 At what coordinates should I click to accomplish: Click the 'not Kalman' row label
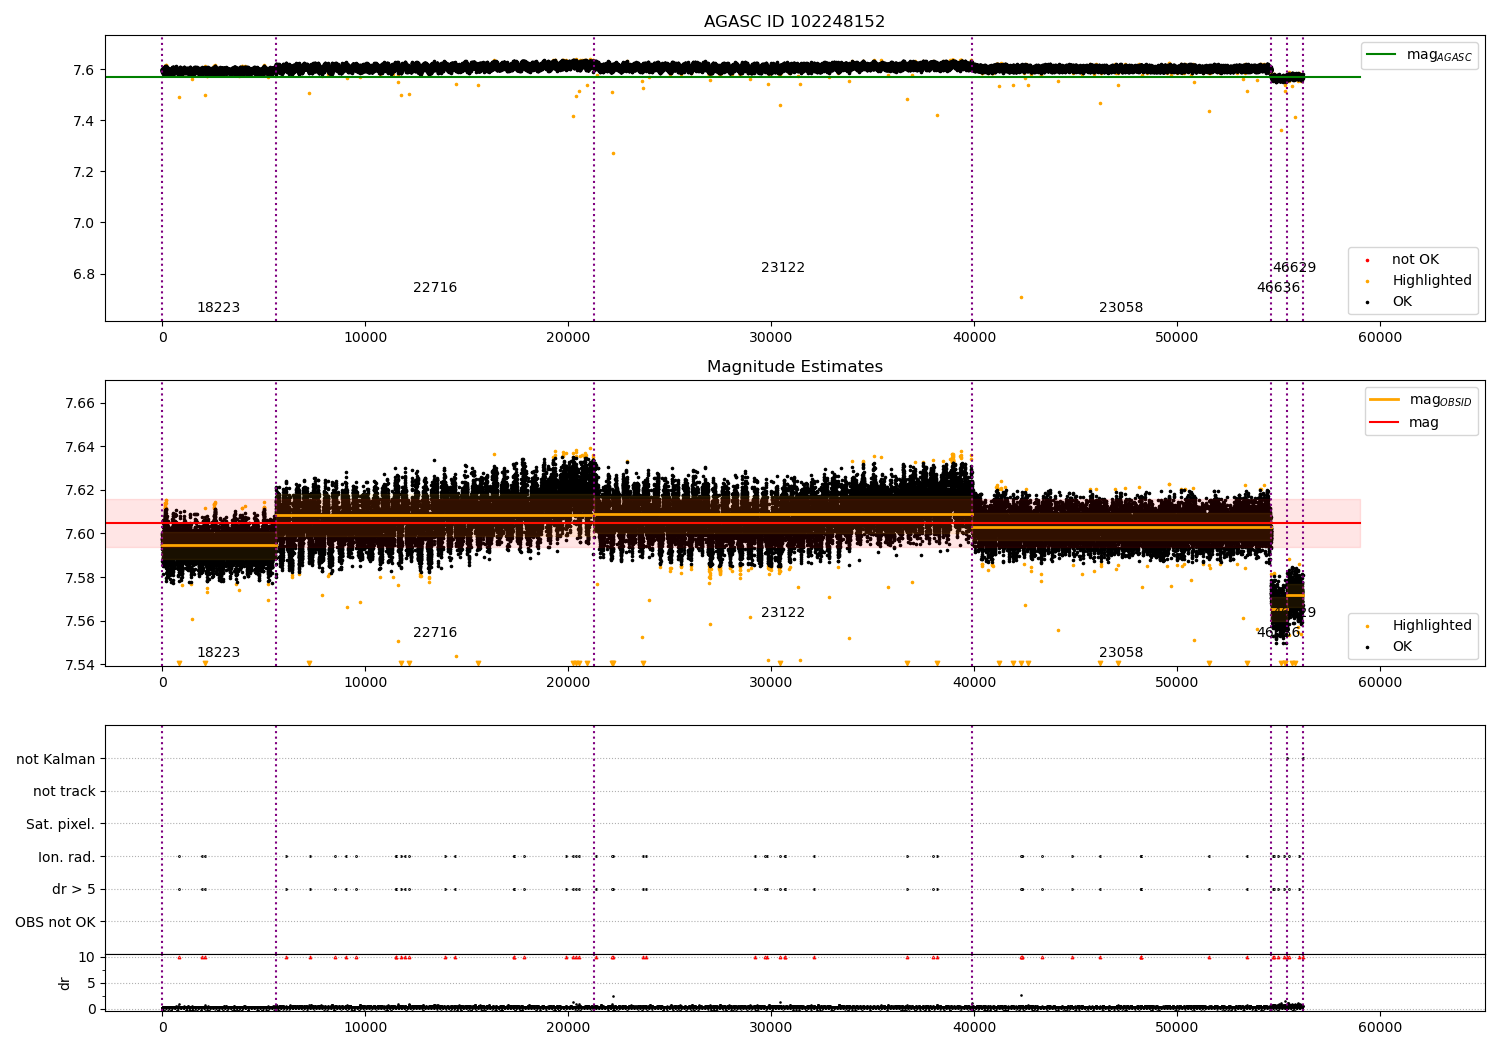[x=56, y=759]
